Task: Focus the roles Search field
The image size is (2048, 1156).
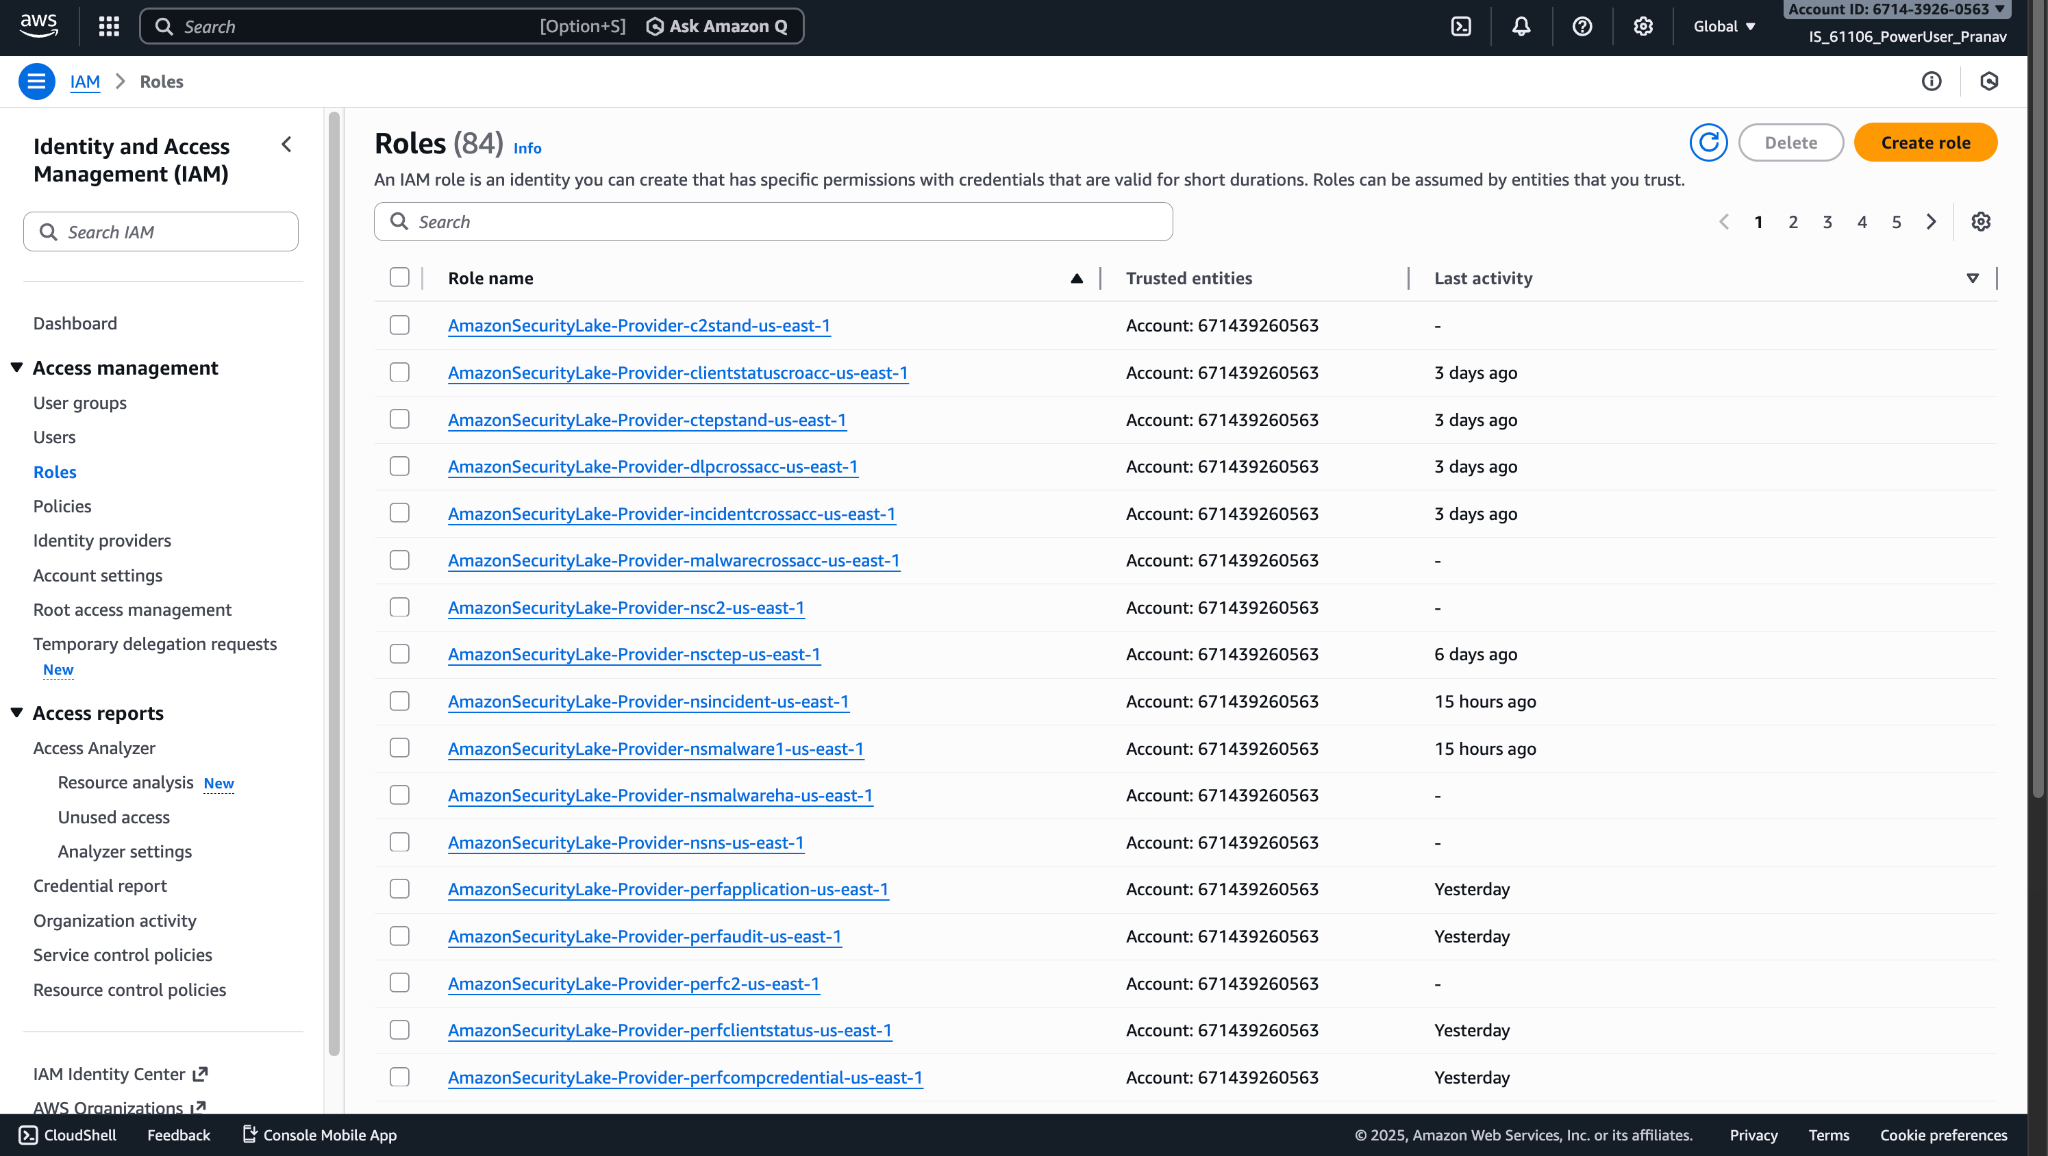Action: [773, 222]
